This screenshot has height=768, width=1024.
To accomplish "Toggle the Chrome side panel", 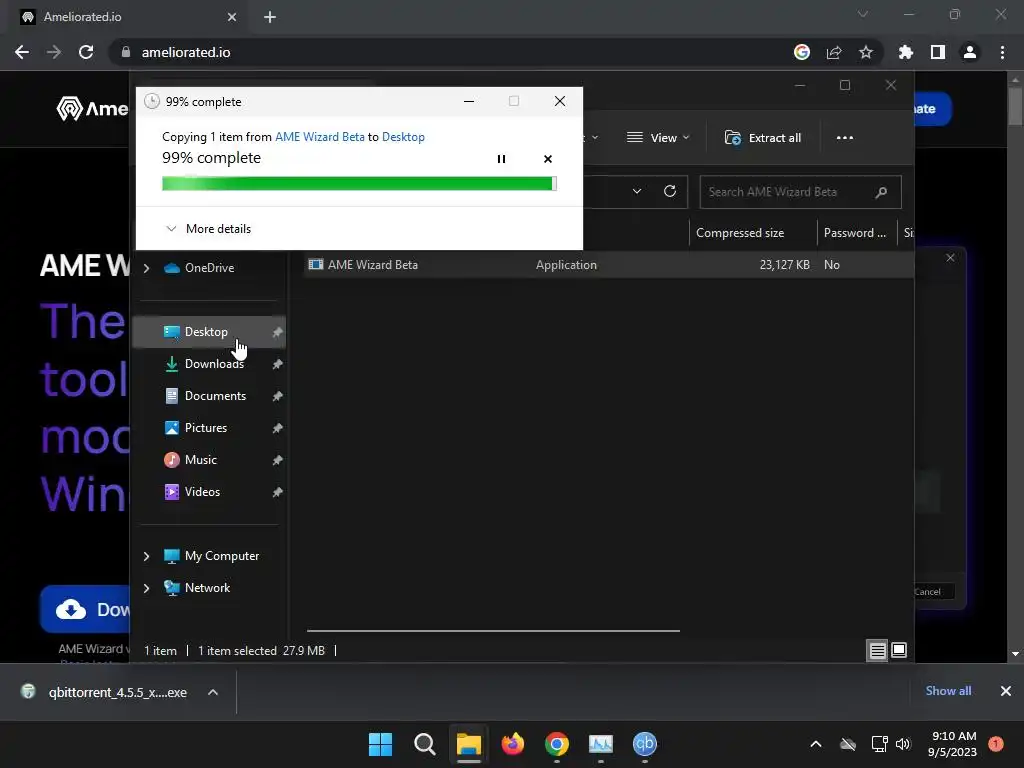I will pos(938,52).
